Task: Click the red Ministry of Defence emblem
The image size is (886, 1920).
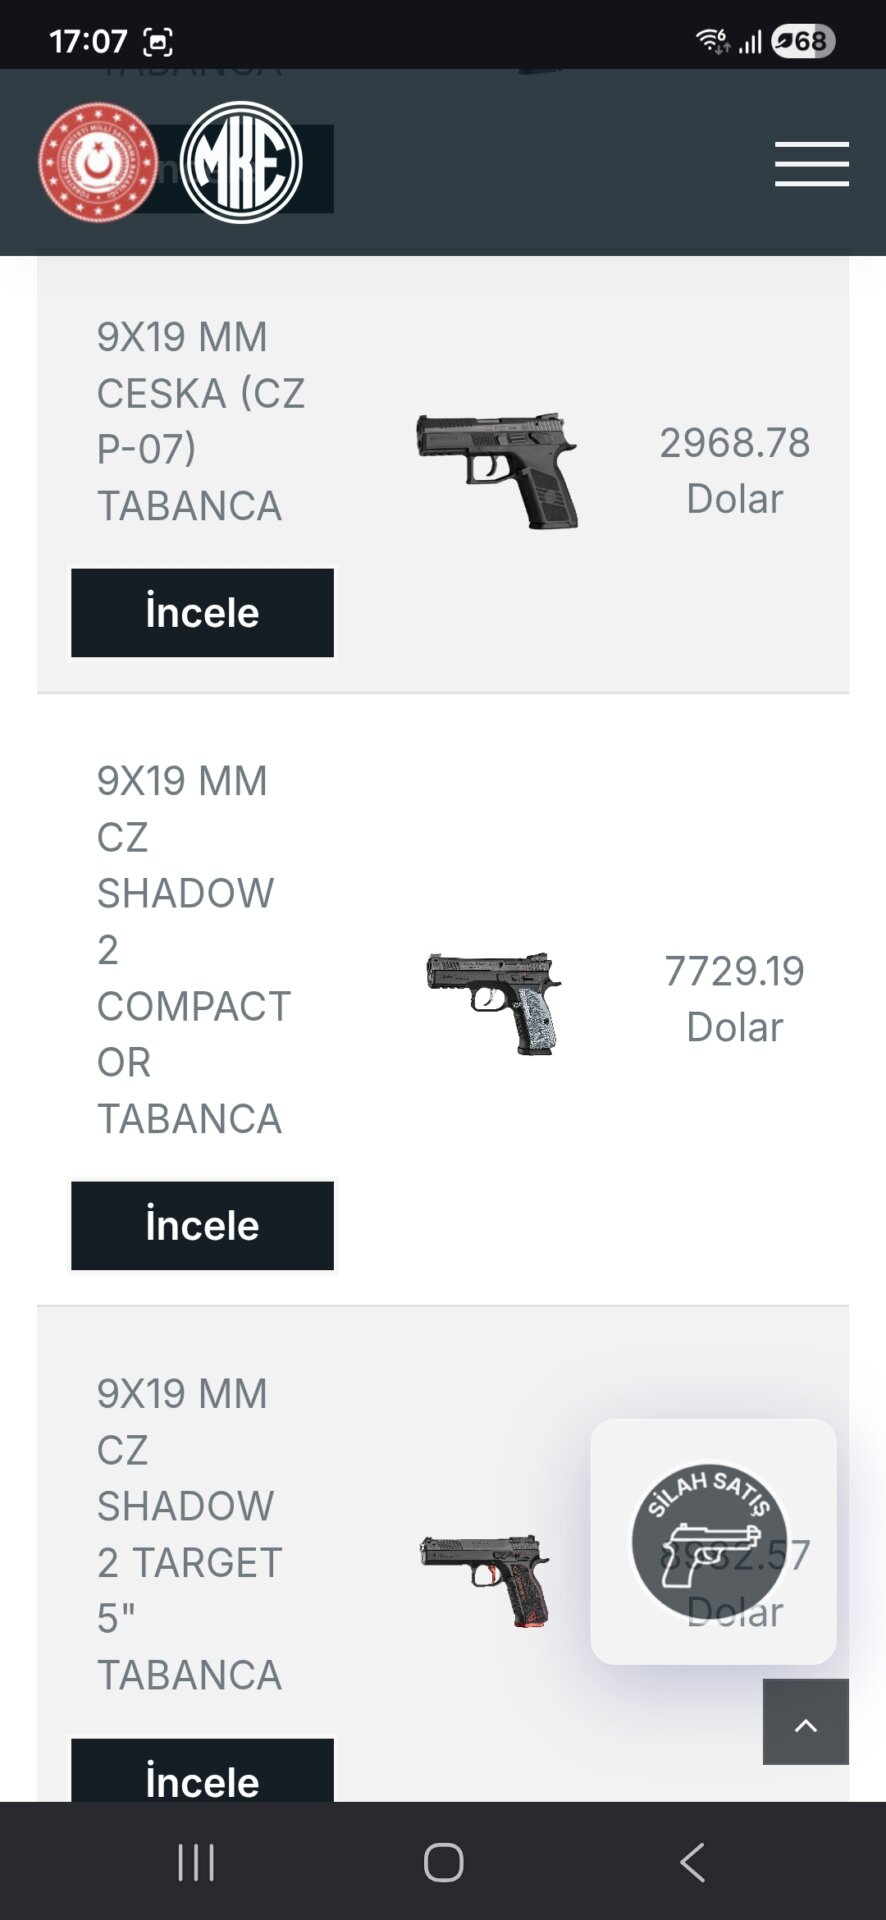Action: point(97,162)
